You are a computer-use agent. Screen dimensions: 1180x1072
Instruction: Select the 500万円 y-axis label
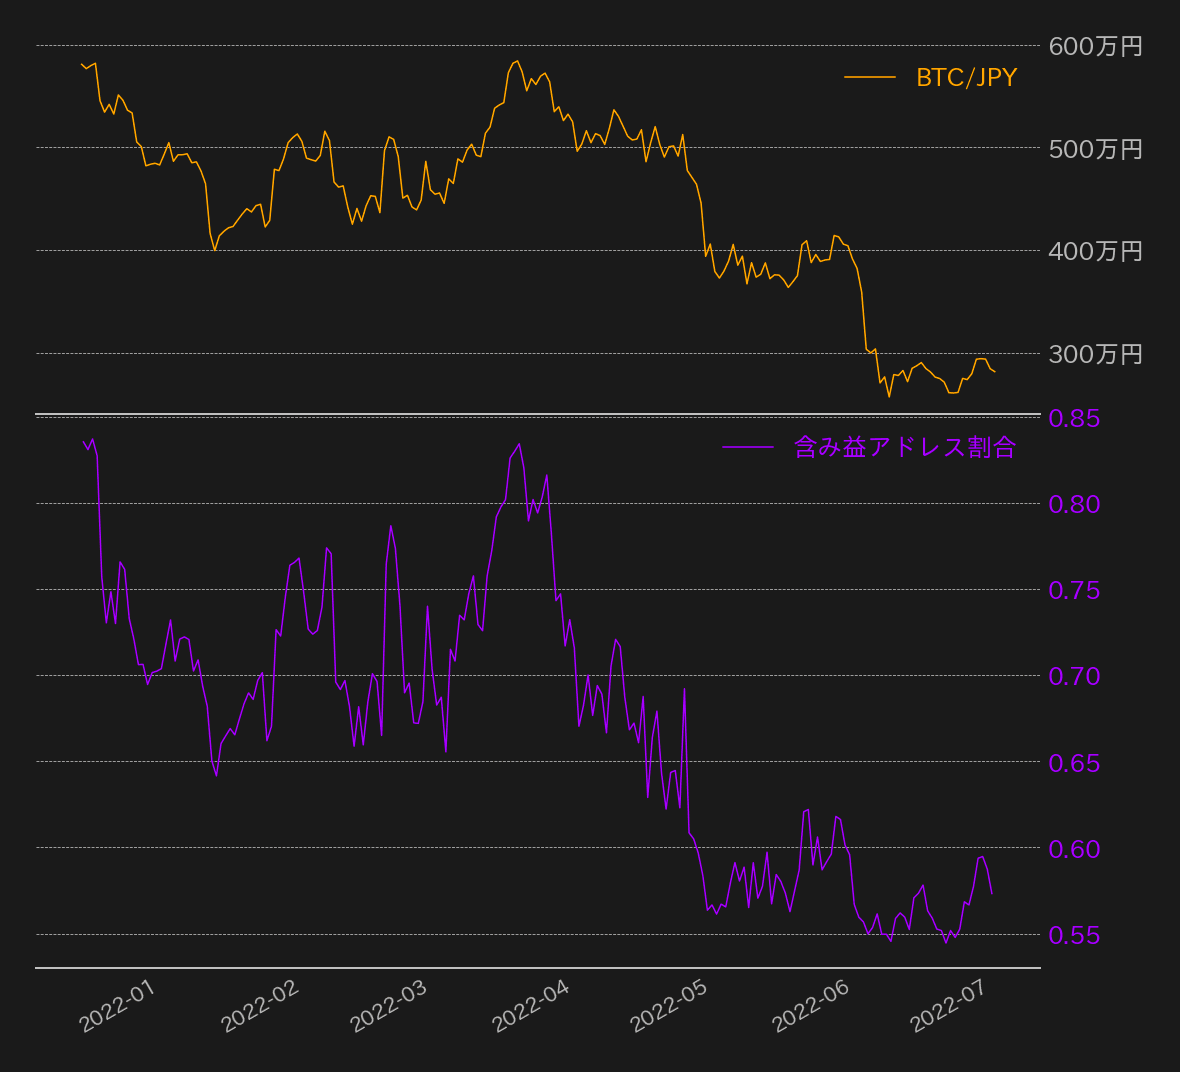tap(1095, 149)
